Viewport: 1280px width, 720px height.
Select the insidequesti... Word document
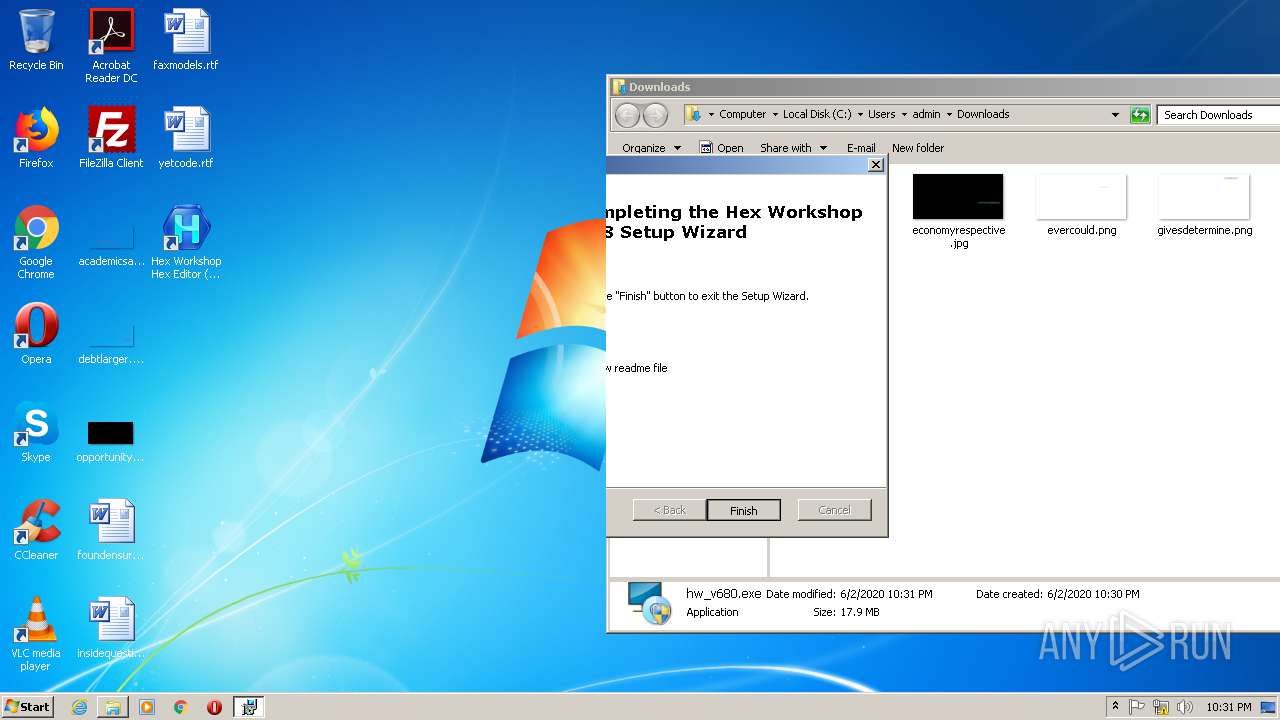tap(111, 628)
